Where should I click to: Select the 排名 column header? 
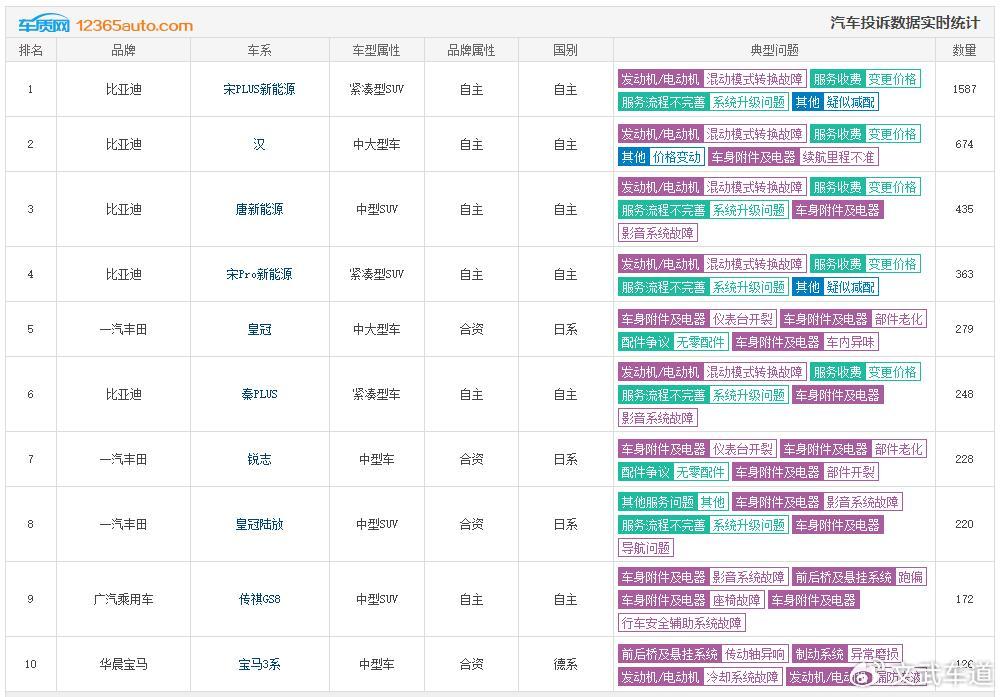[31, 50]
